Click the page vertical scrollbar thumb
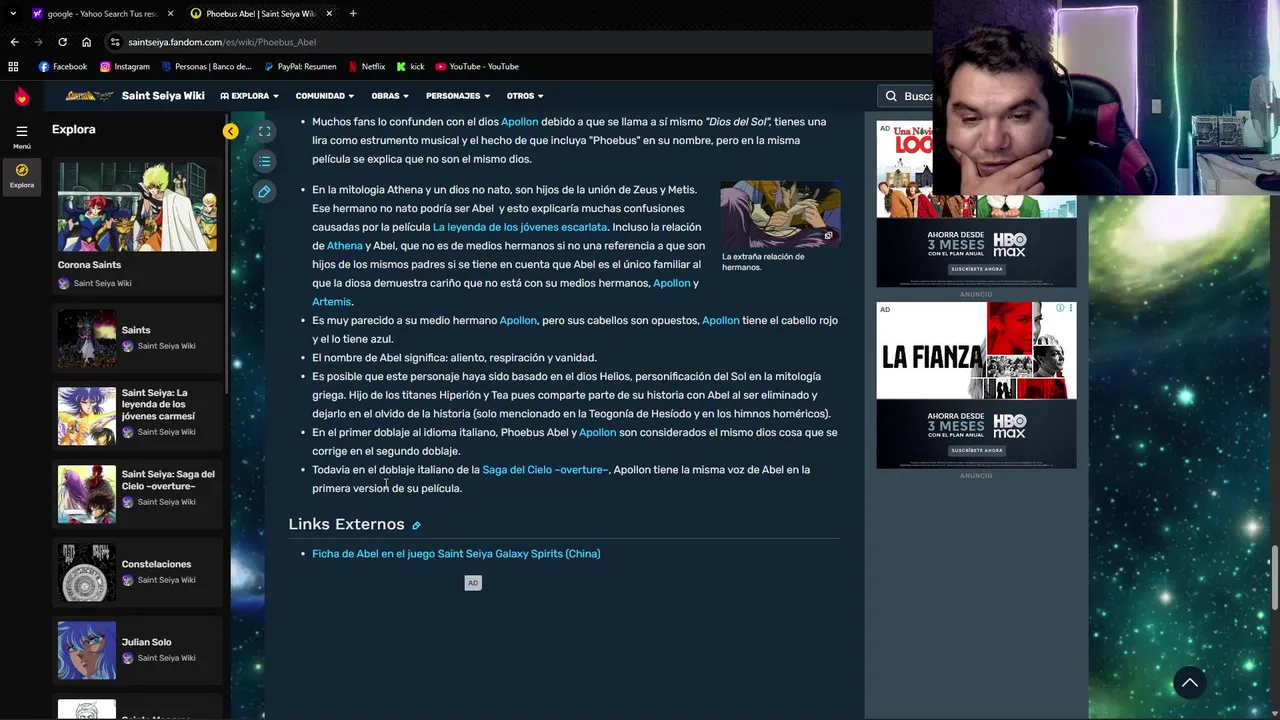Viewport: 1280px width, 720px height. tap(1275, 577)
